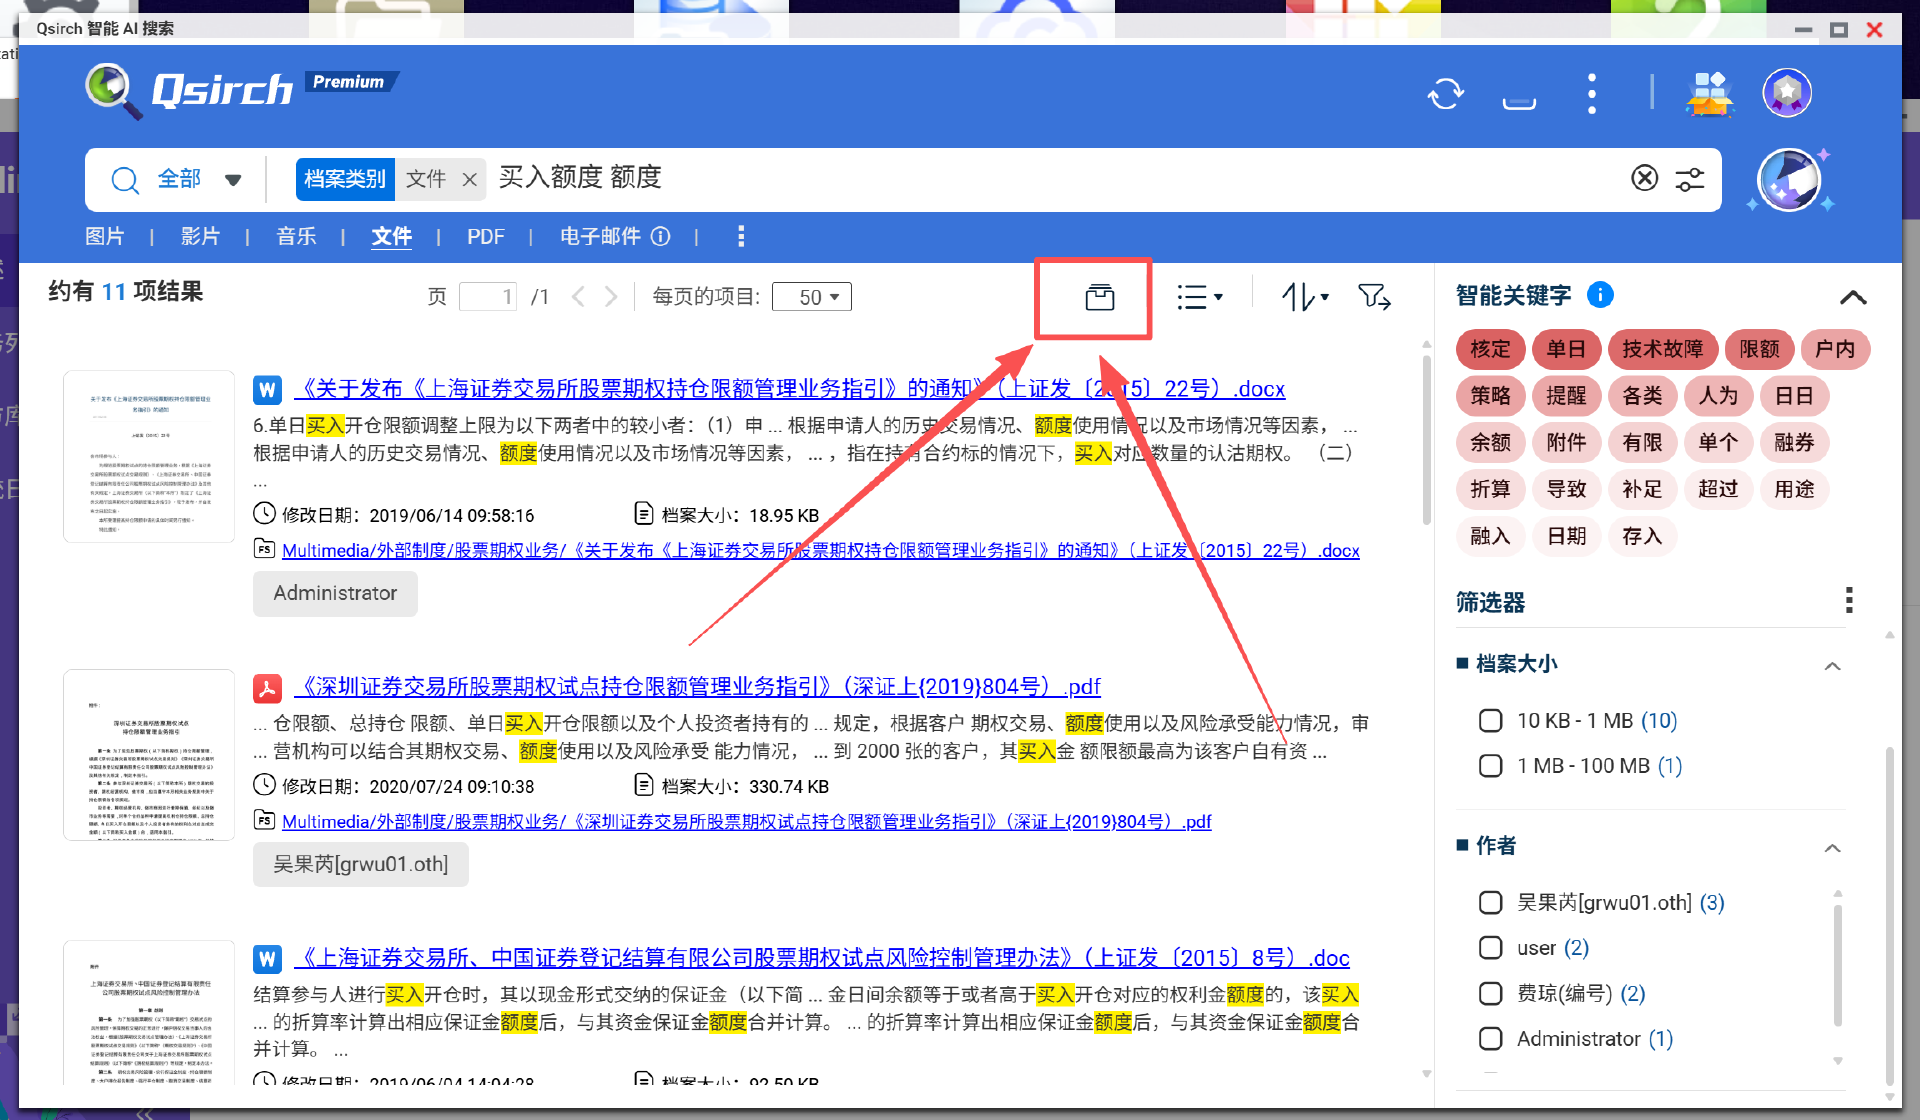Click the 技术故障 keyword tag
Image resolution: width=1920 pixels, height=1120 pixels.
1661,349
